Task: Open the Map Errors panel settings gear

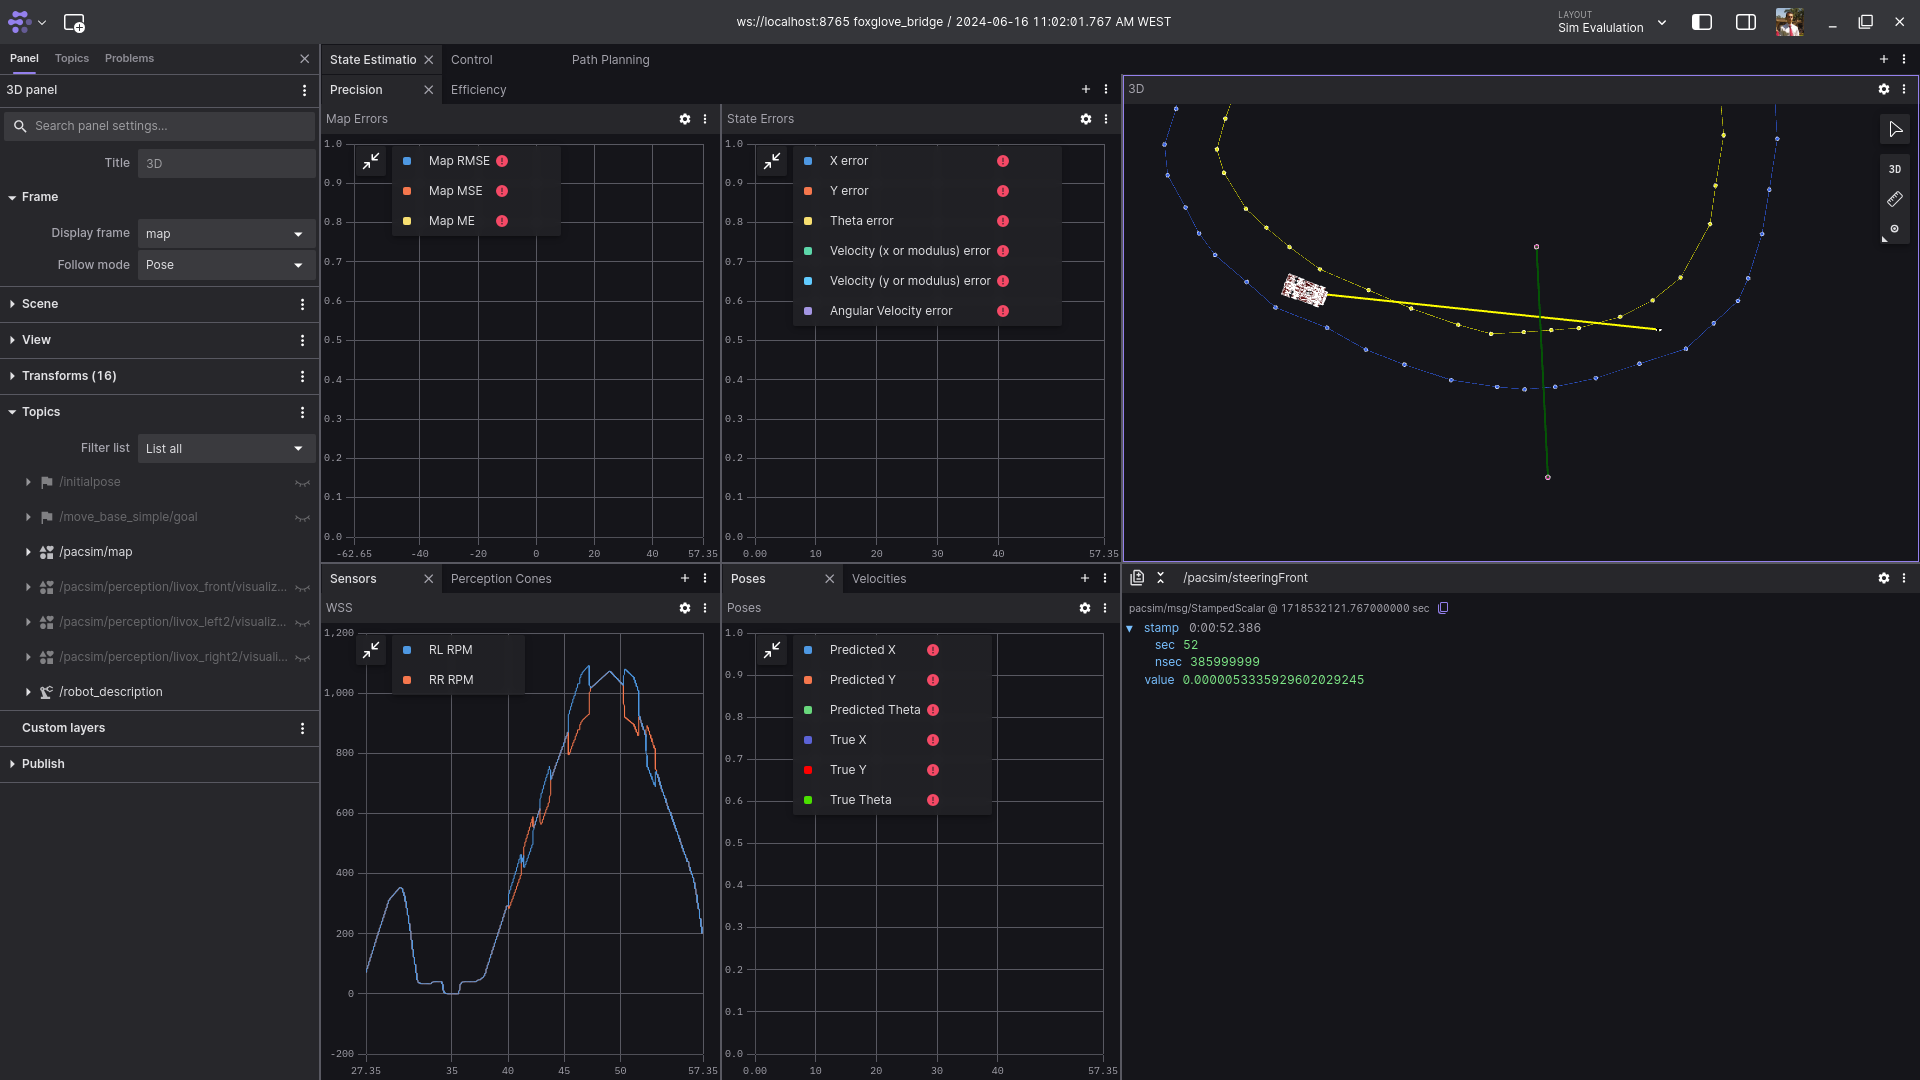Action: coord(685,119)
